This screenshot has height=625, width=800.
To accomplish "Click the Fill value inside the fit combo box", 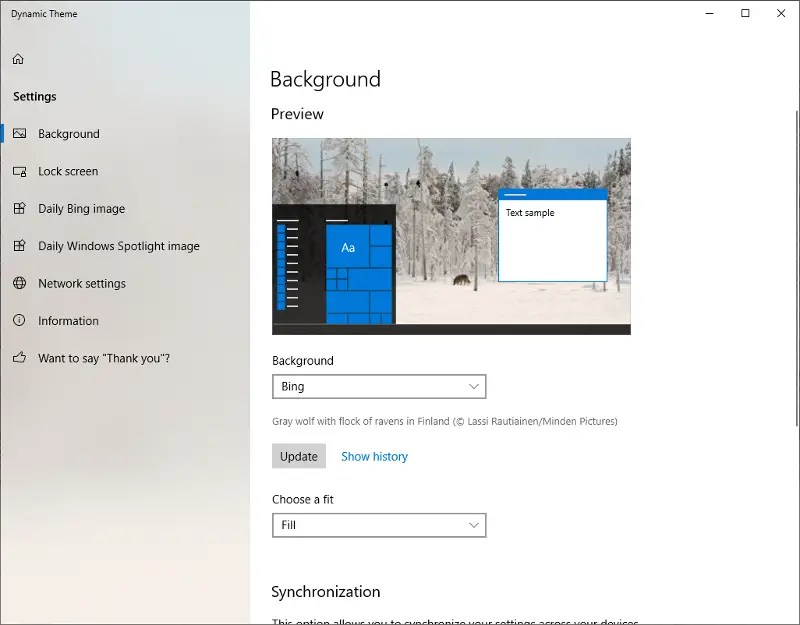I will (290, 525).
